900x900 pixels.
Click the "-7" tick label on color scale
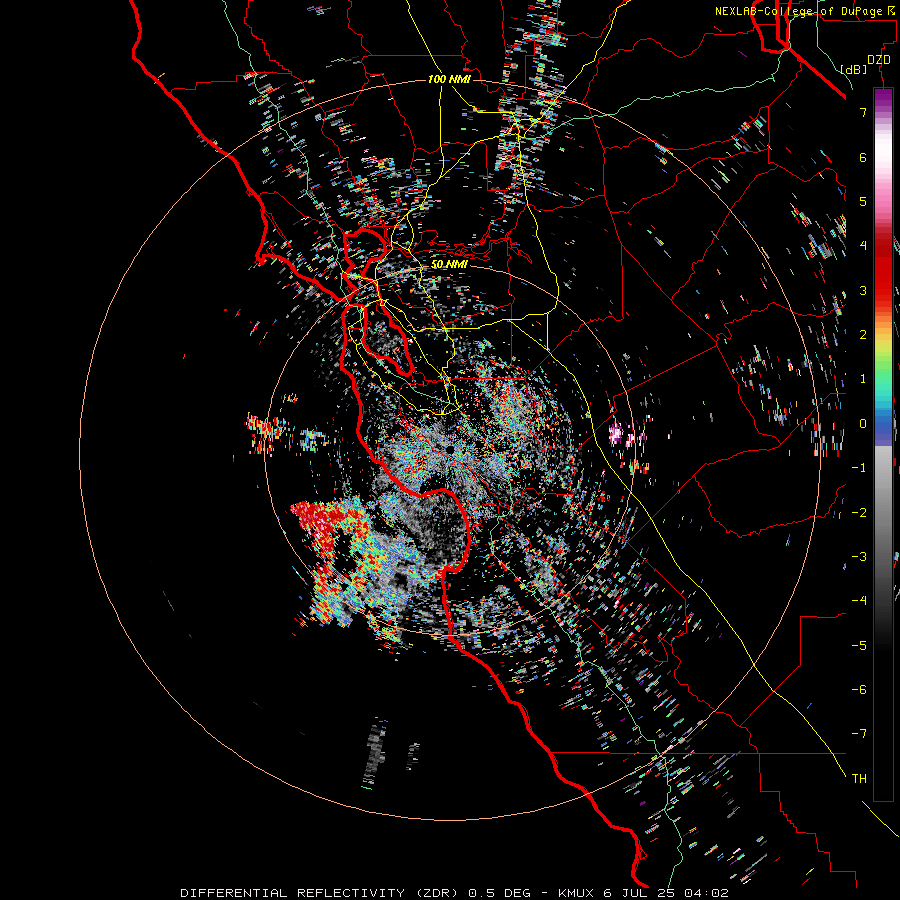coord(859,734)
